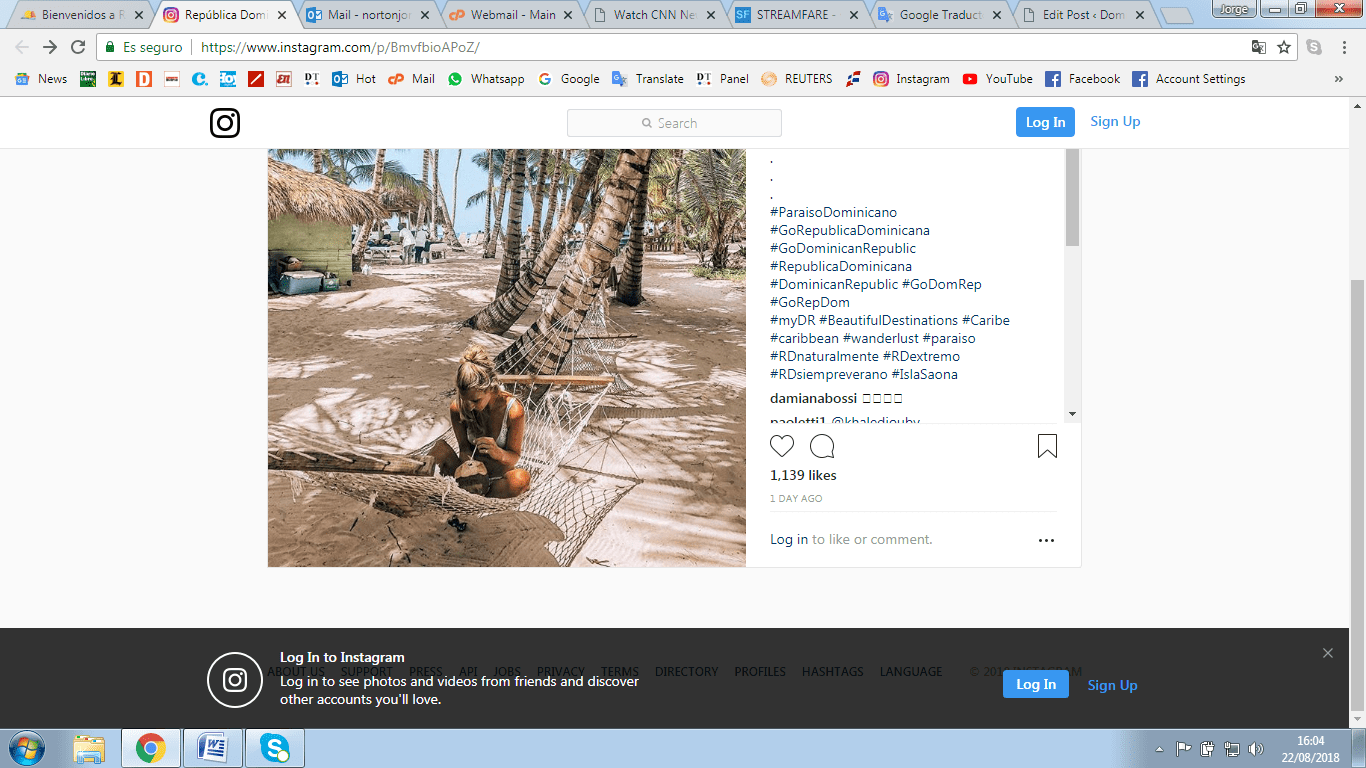Save post with bookmark icon
The image size is (1366, 768).
[1047, 446]
